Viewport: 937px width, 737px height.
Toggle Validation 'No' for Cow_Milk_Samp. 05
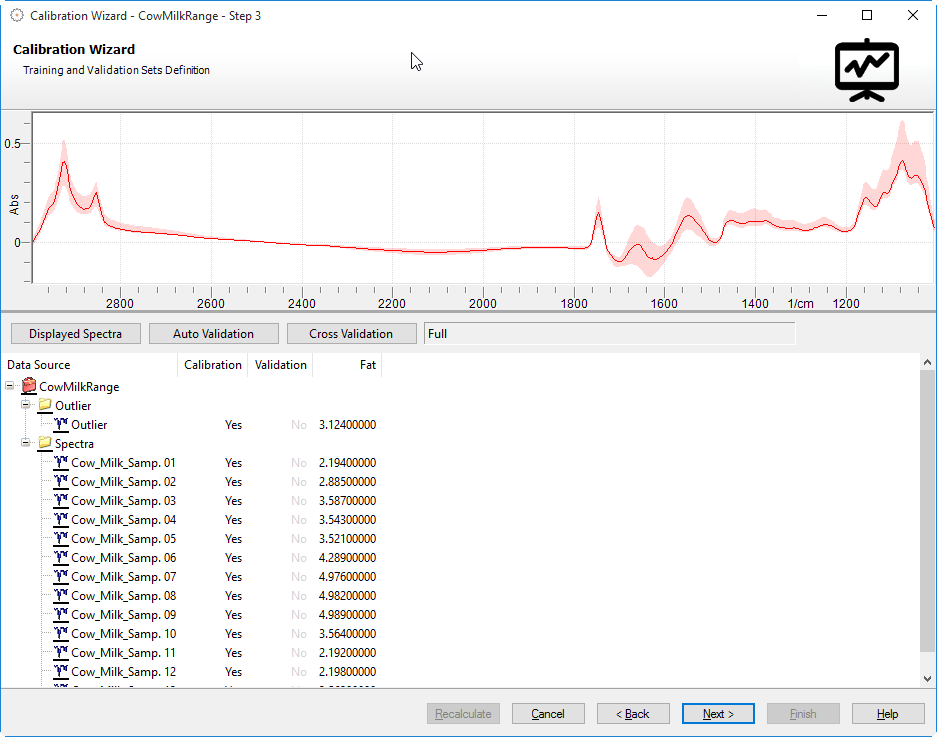click(x=298, y=539)
